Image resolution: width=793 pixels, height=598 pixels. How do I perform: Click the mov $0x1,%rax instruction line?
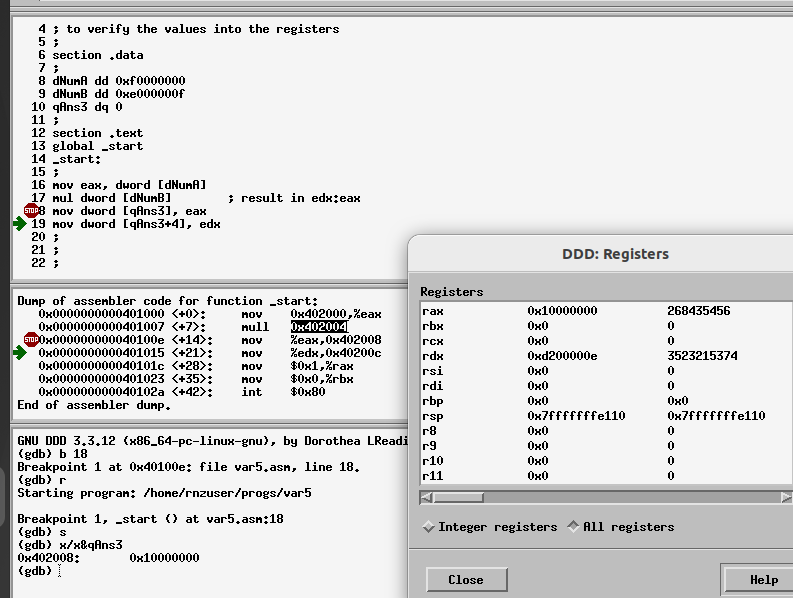[x=297, y=366]
